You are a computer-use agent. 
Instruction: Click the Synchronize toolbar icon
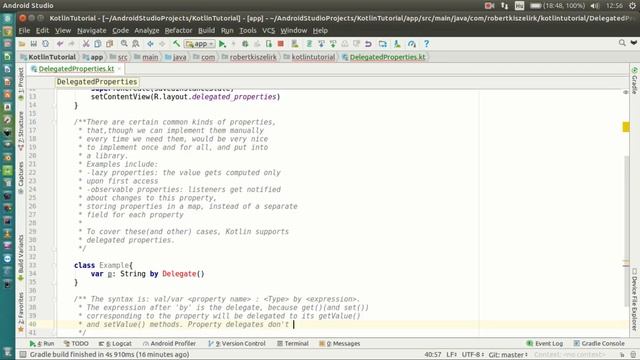(x=45, y=44)
